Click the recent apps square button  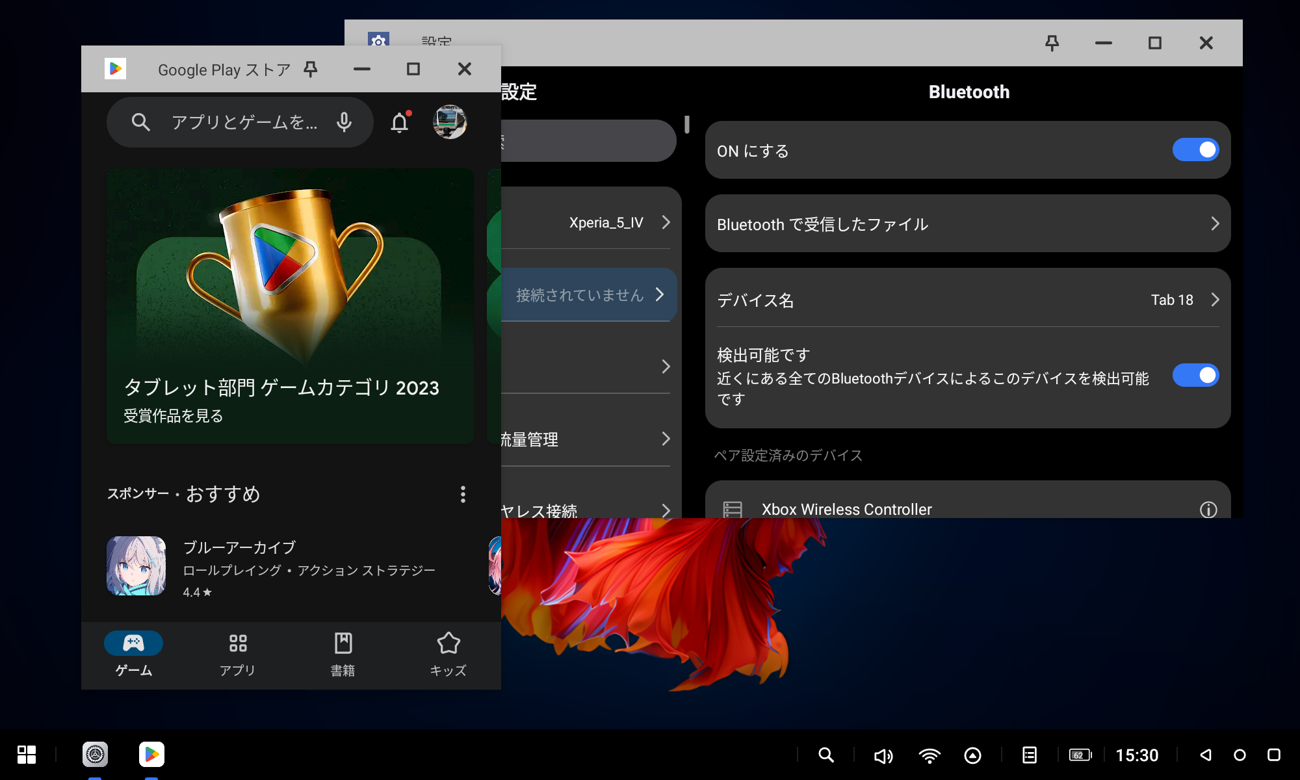tap(1274, 755)
